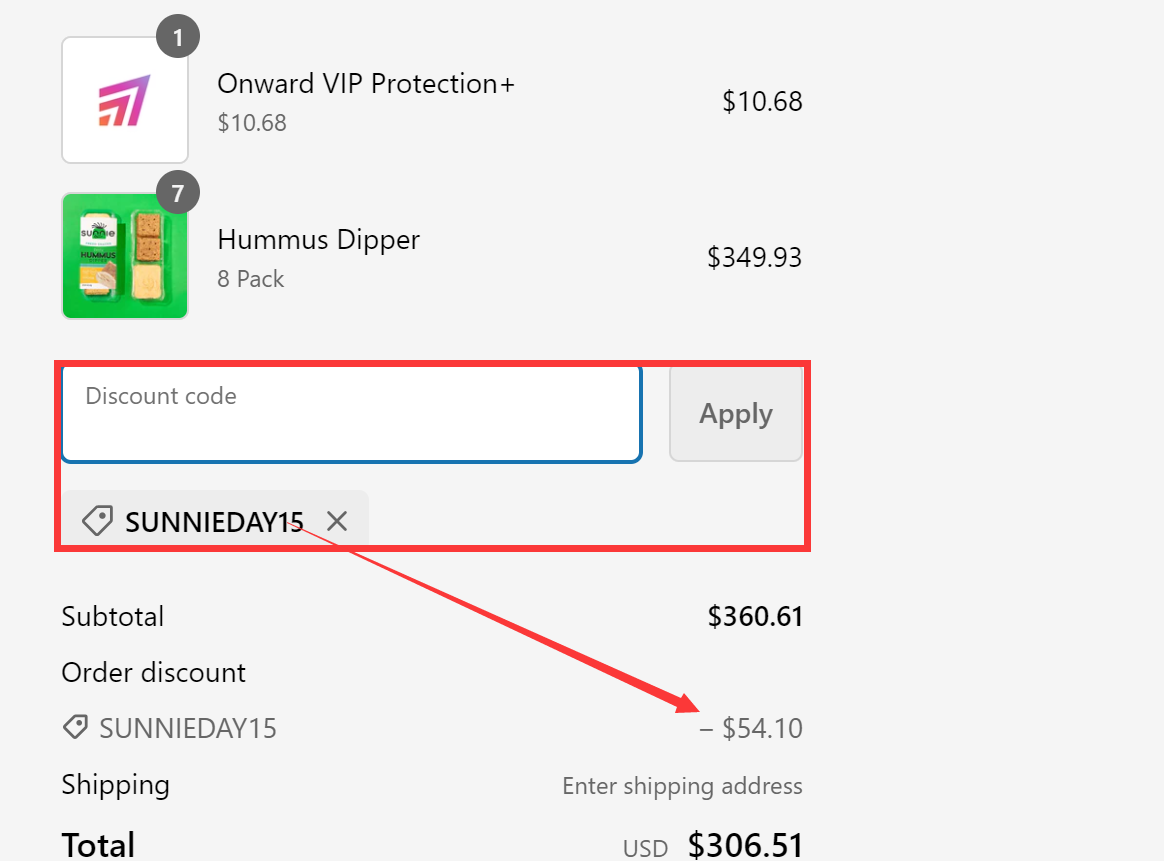Open the Enter shipping address link
The image size is (1164, 861).
(x=682, y=786)
